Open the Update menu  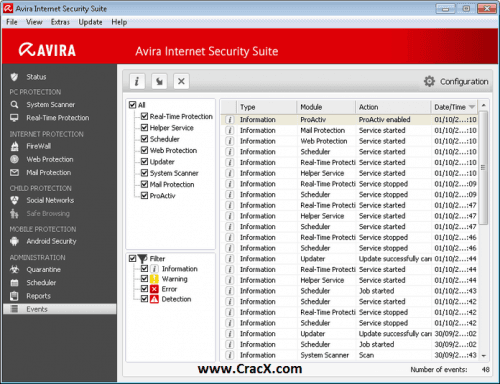coord(90,22)
